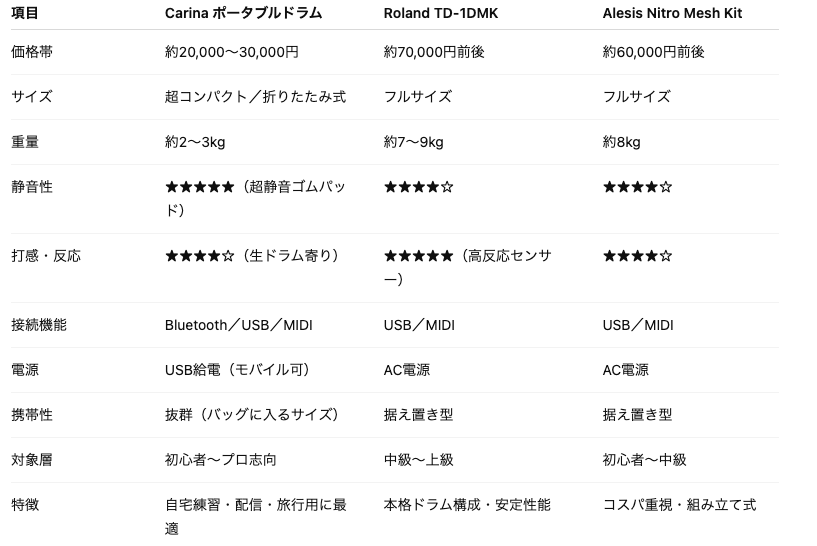Select the 価格帯 row label
817x546 pixels.
tap(32, 52)
